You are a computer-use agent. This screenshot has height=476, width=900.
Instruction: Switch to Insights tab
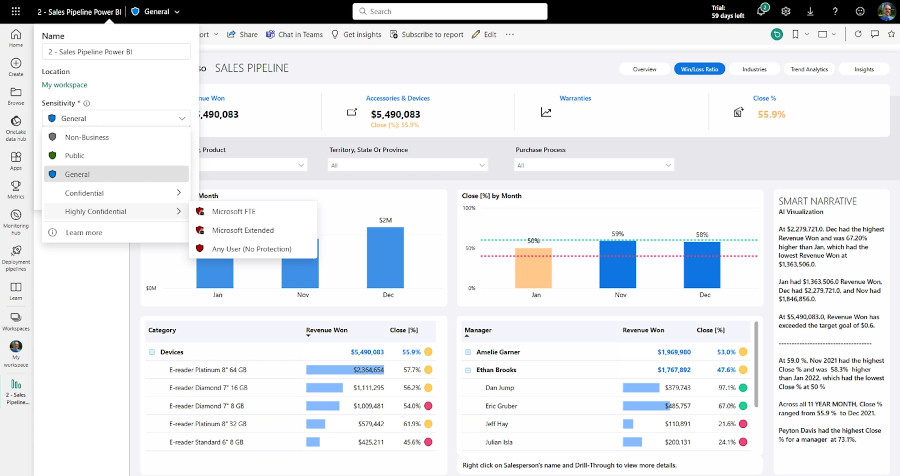coord(864,69)
